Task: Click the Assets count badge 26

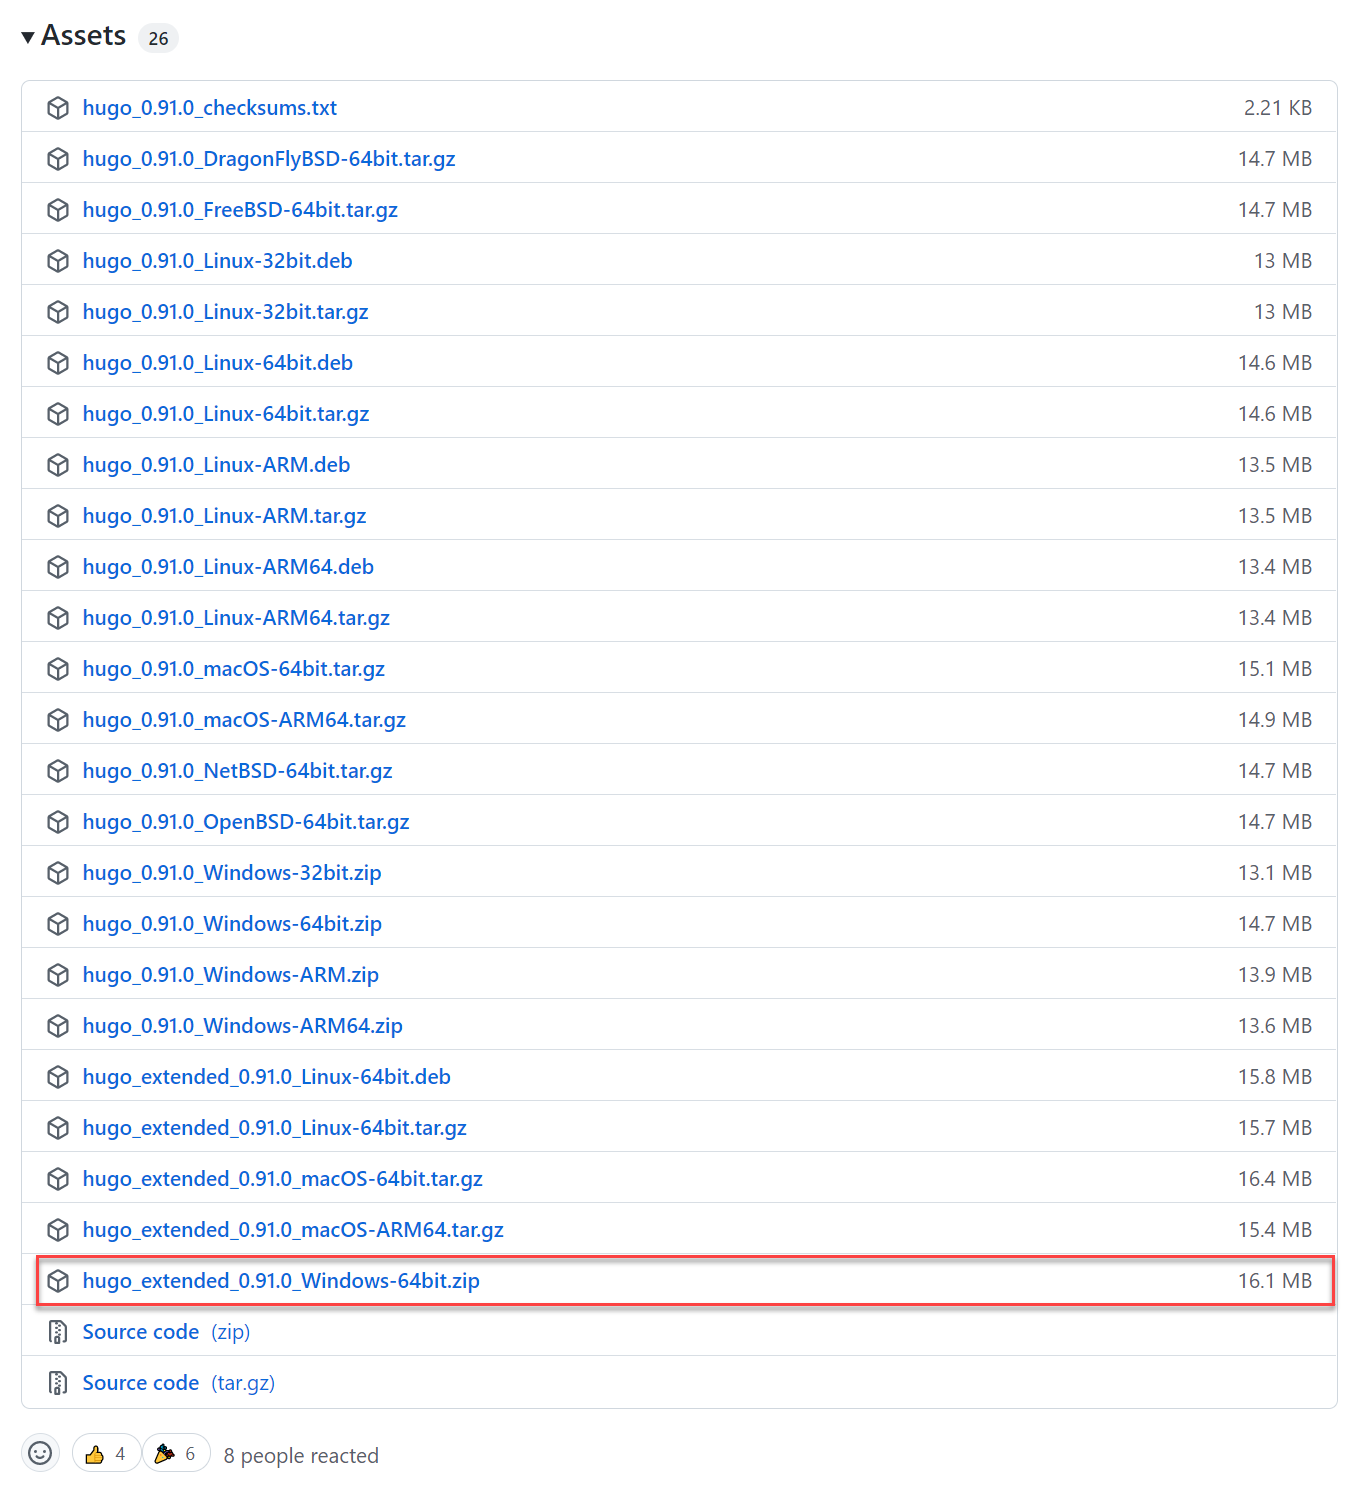Action: (158, 38)
